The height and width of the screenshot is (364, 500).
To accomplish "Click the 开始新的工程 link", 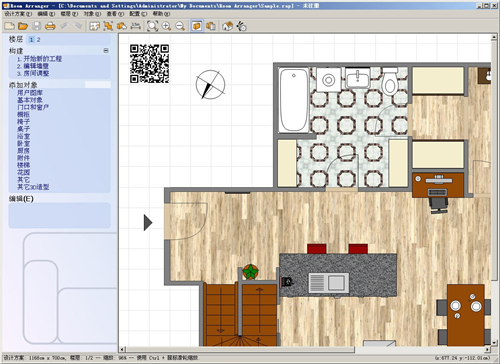I will tap(39, 59).
